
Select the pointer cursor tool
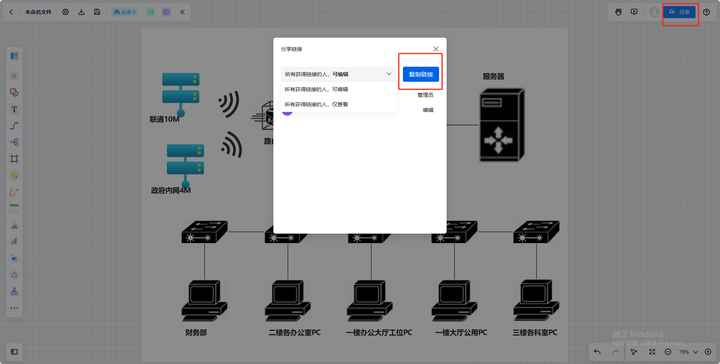[x=634, y=352]
